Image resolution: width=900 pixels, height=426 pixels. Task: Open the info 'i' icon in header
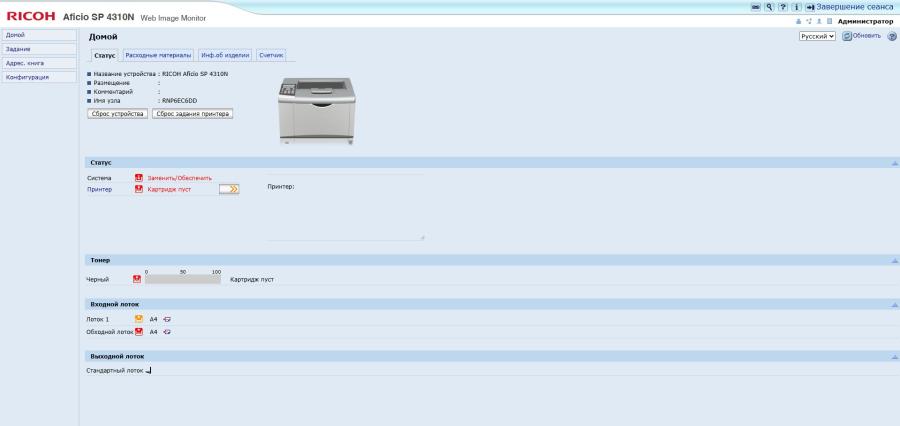[796, 7]
